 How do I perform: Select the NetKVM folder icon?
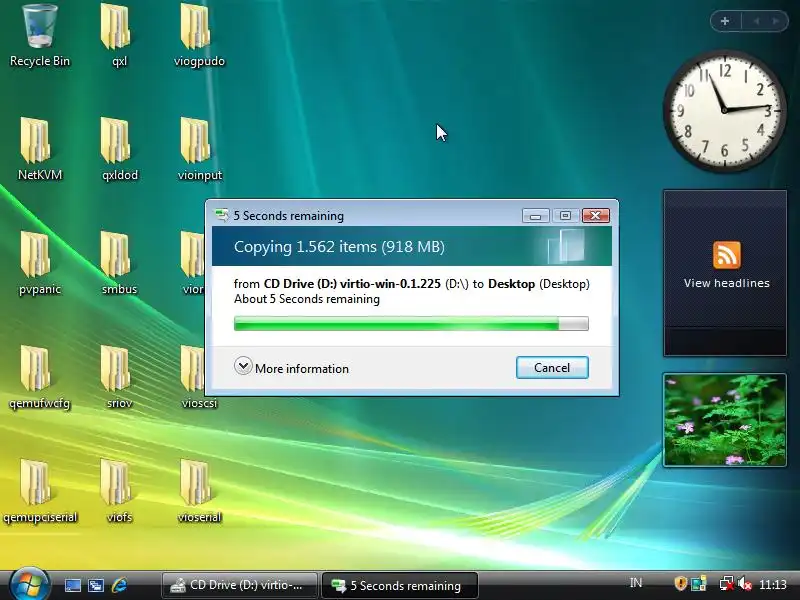point(40,149)
